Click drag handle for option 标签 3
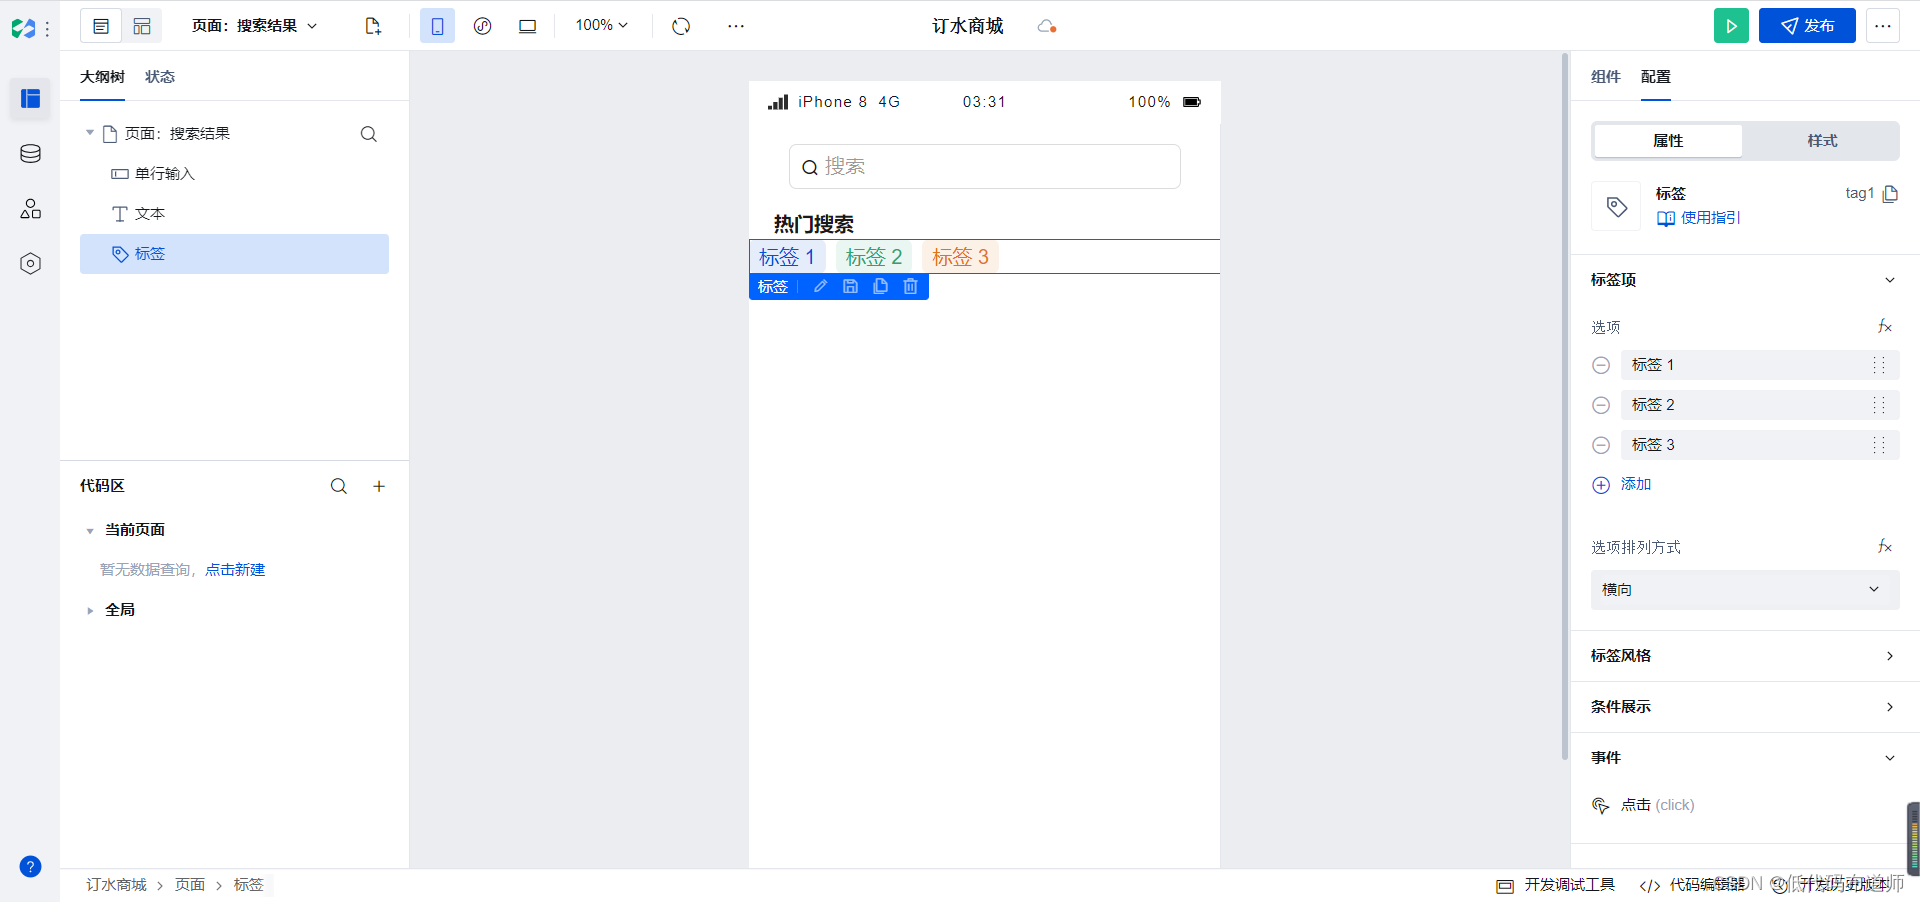The height and width of the screenshot is (902, 1920). [1879, 445]
